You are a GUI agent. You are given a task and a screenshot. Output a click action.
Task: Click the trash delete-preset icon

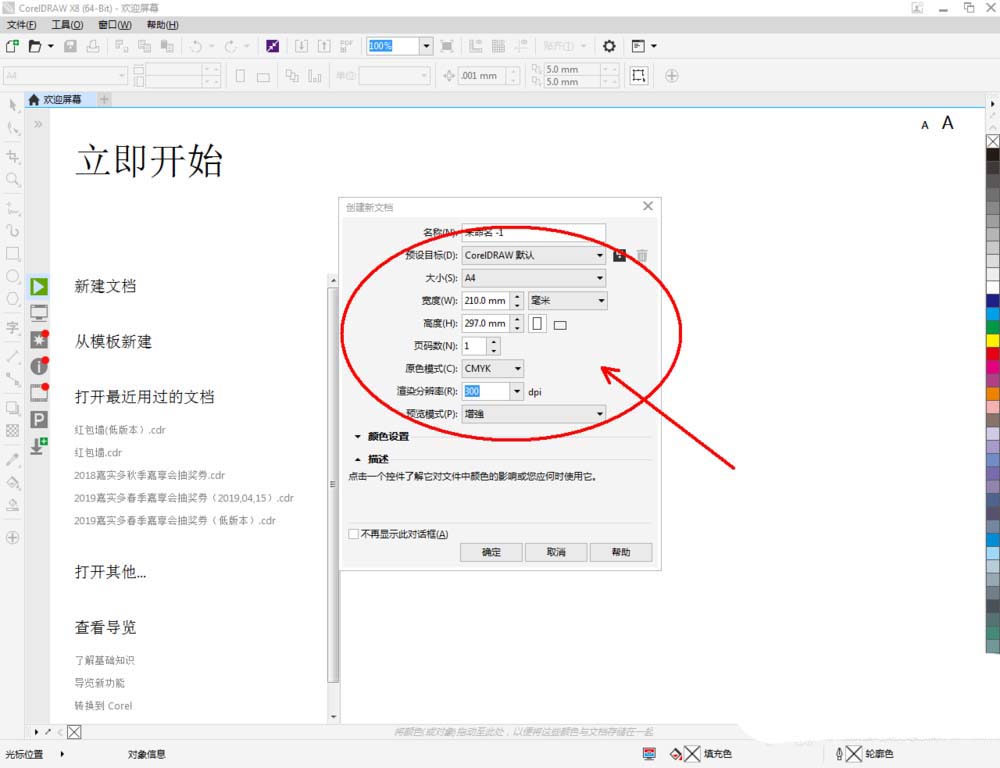pyautogui.click(x=642, y=255)
